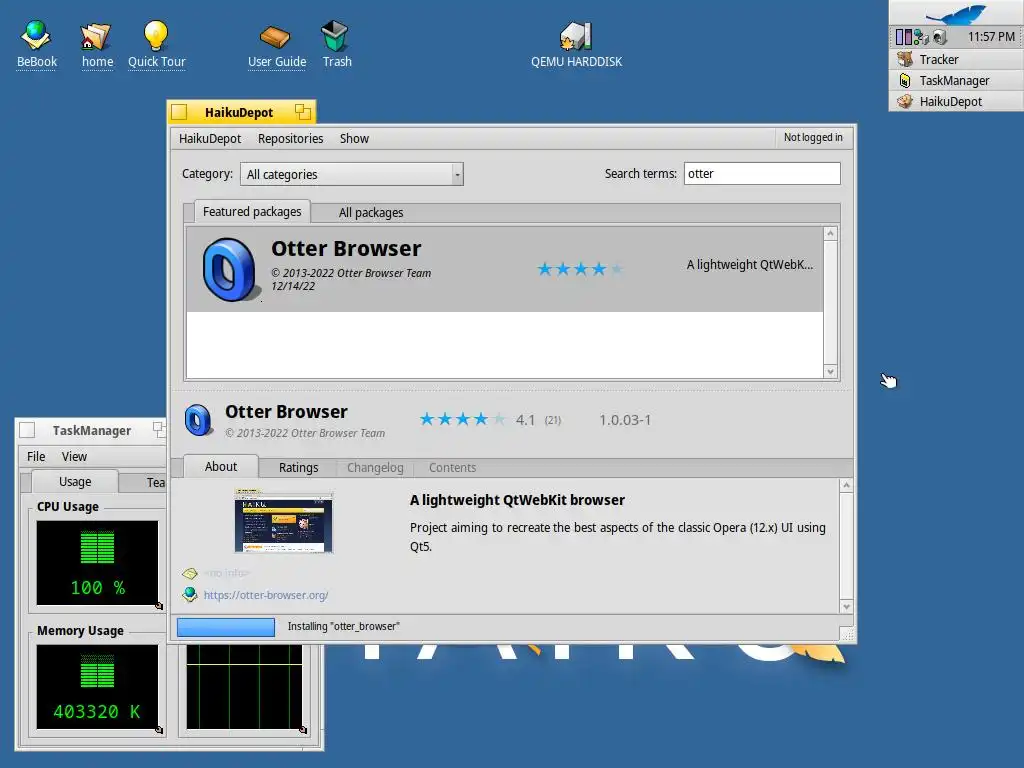This screenshot has height=768, width=1024.
Task: Click the volume tray icon
Action: (x=939, y=37)
